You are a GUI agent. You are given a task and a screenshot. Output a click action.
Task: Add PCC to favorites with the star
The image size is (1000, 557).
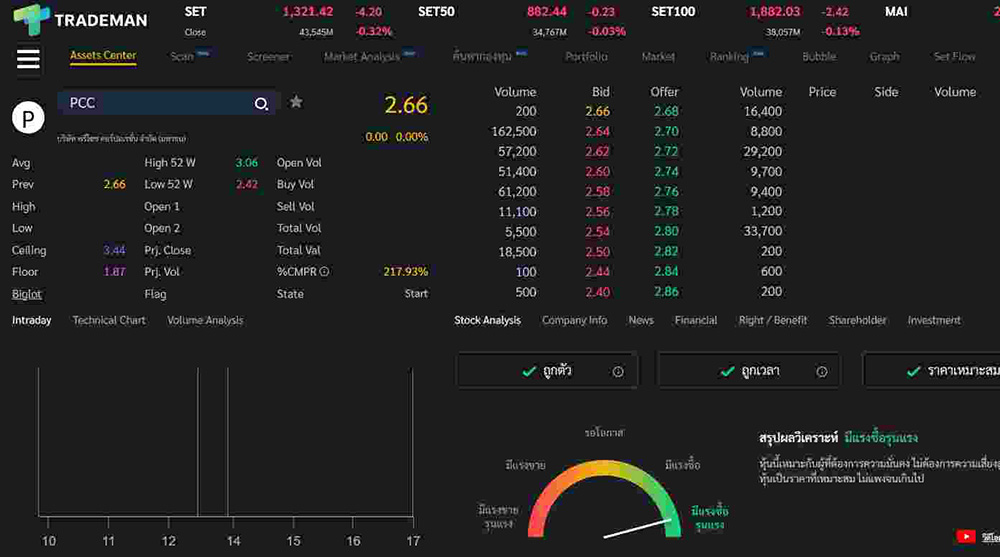pos(296,102)
